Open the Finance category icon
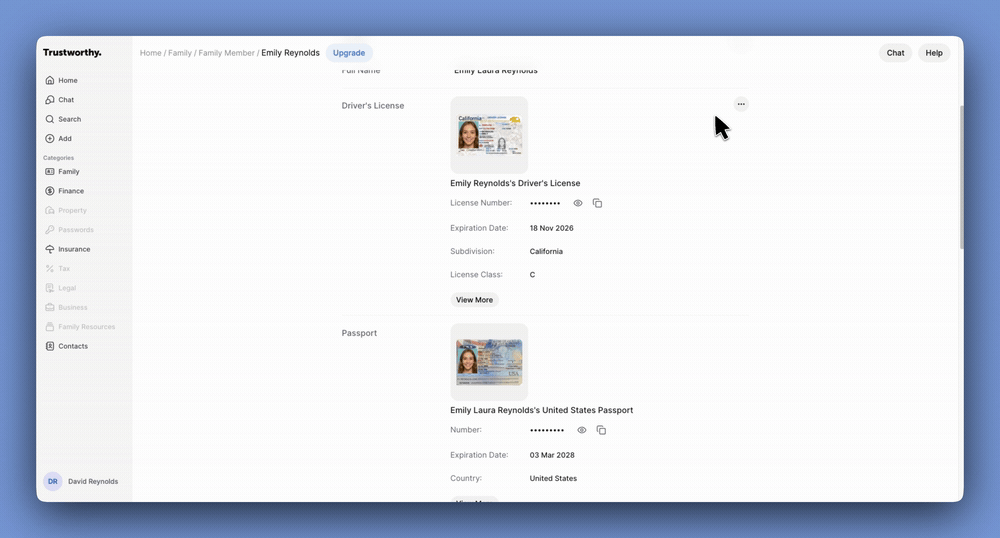1000x538 pixels. point(50,191)
